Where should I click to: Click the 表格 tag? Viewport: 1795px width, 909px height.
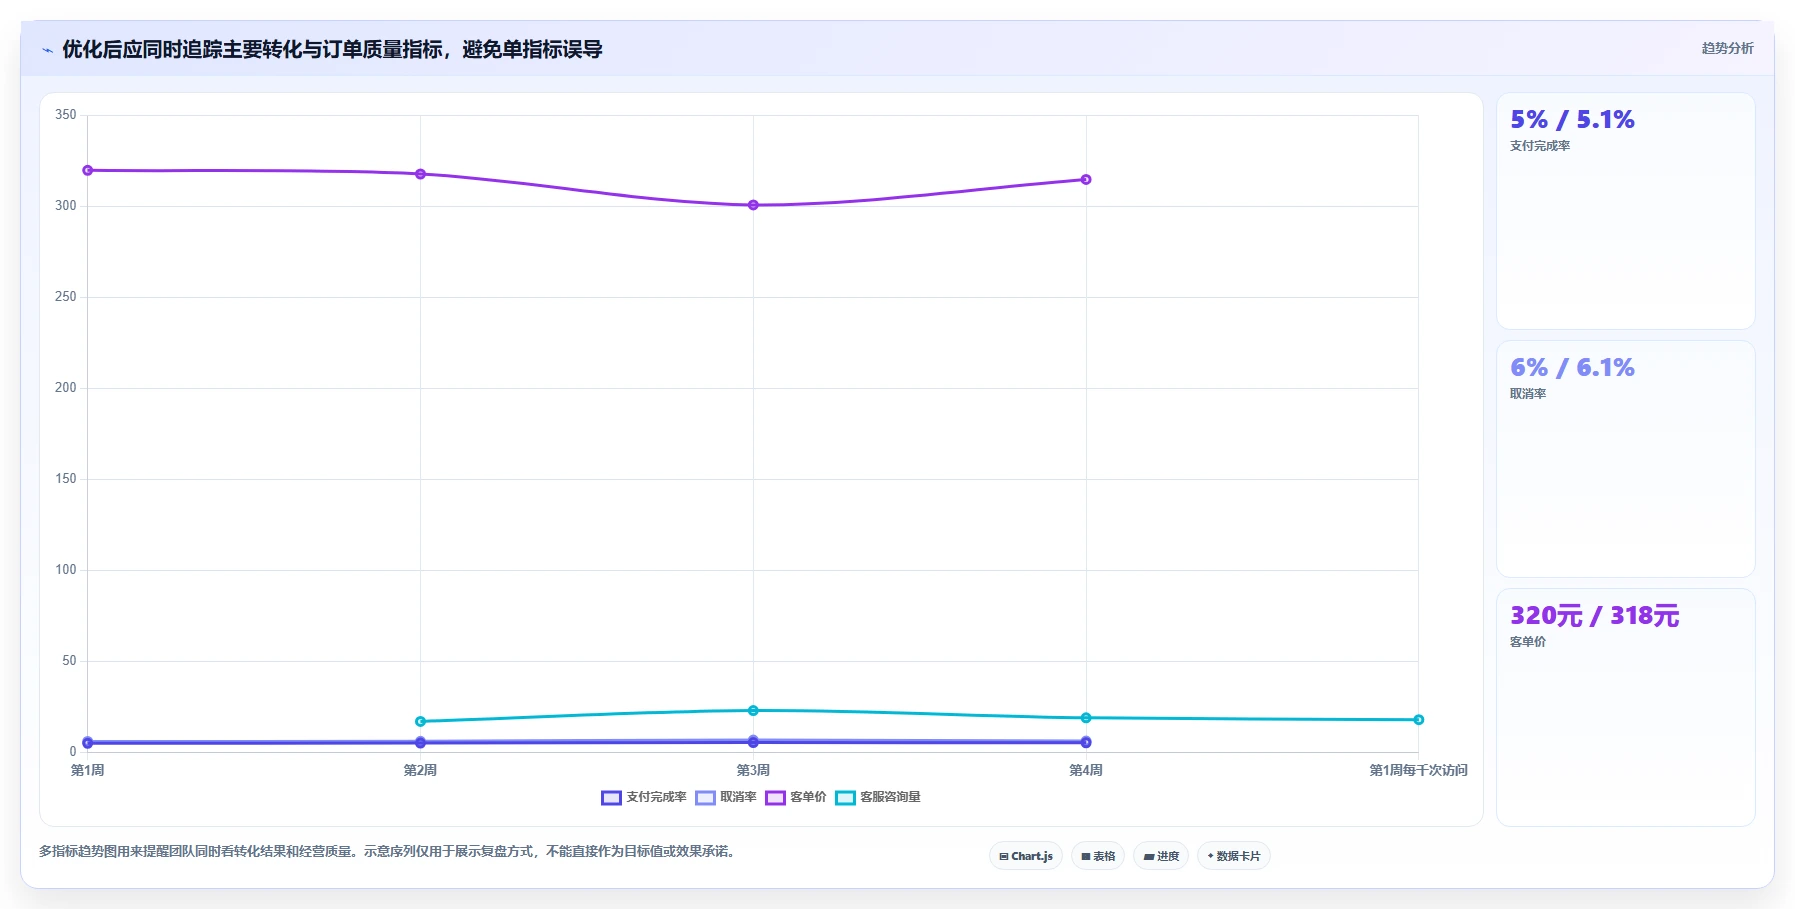[1098, 856]
